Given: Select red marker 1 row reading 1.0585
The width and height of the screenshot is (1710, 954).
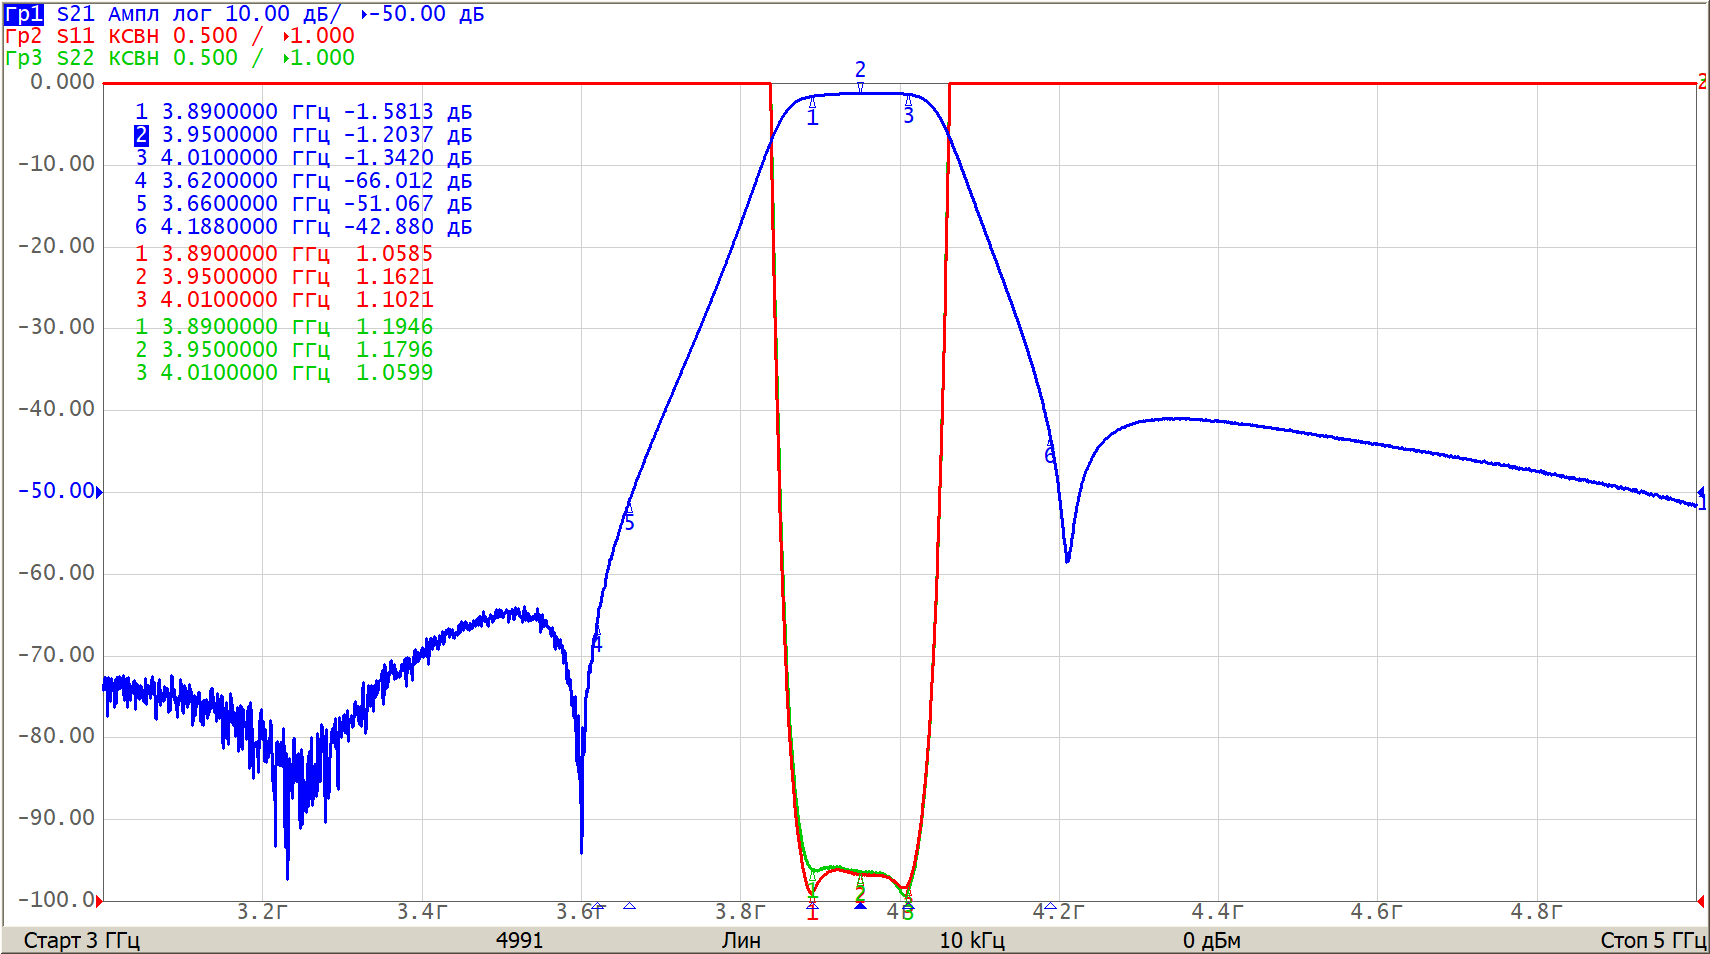Looking at the screenshot, I should (x=284, y=254).
